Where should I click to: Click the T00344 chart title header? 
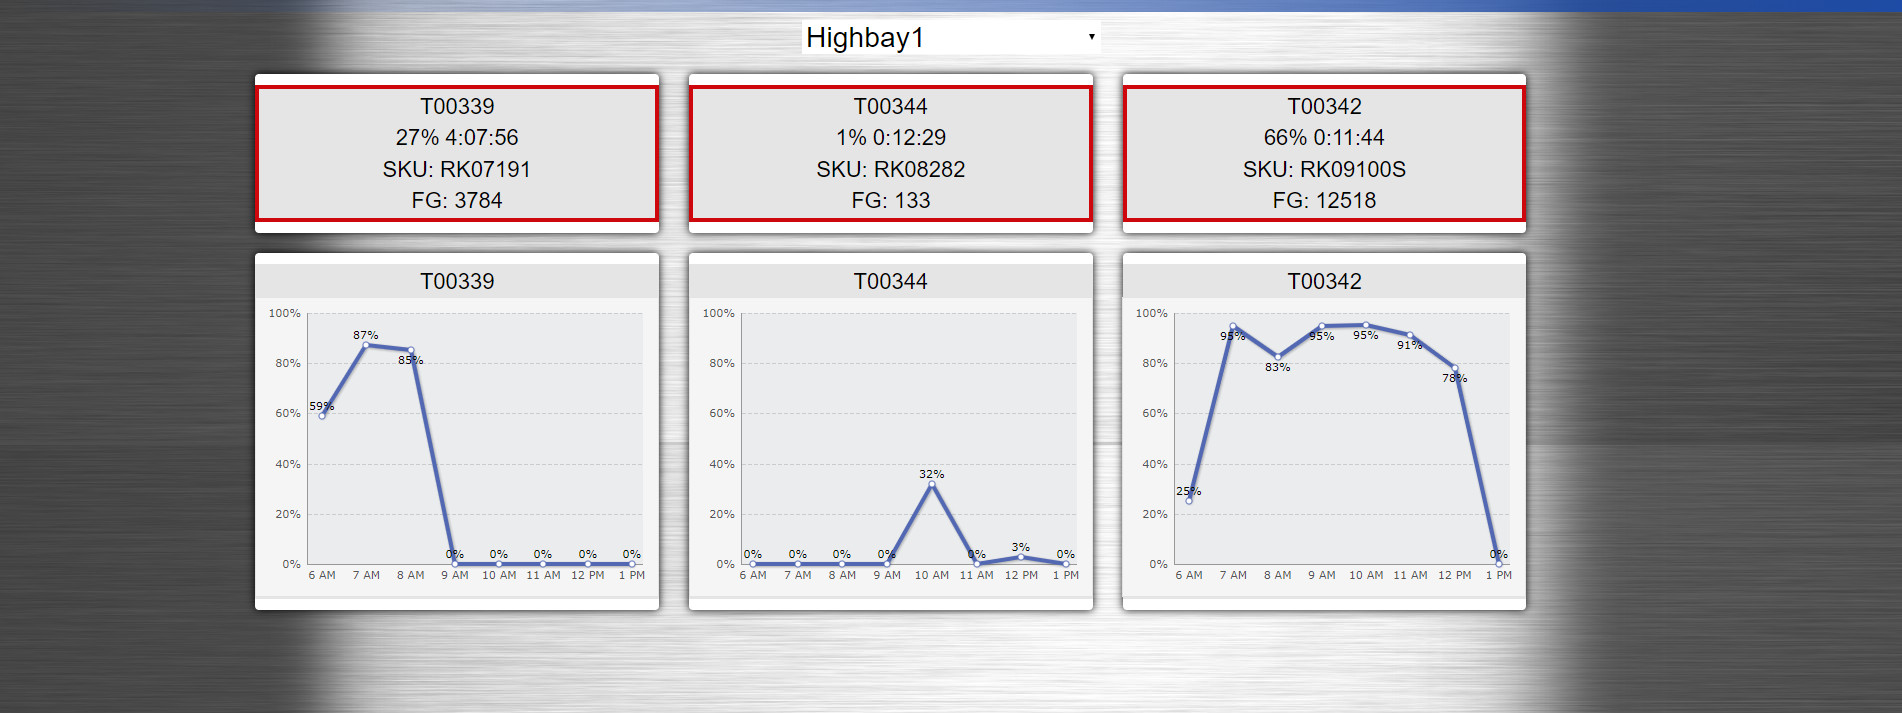pyautogui.click(x=890, y=281)
